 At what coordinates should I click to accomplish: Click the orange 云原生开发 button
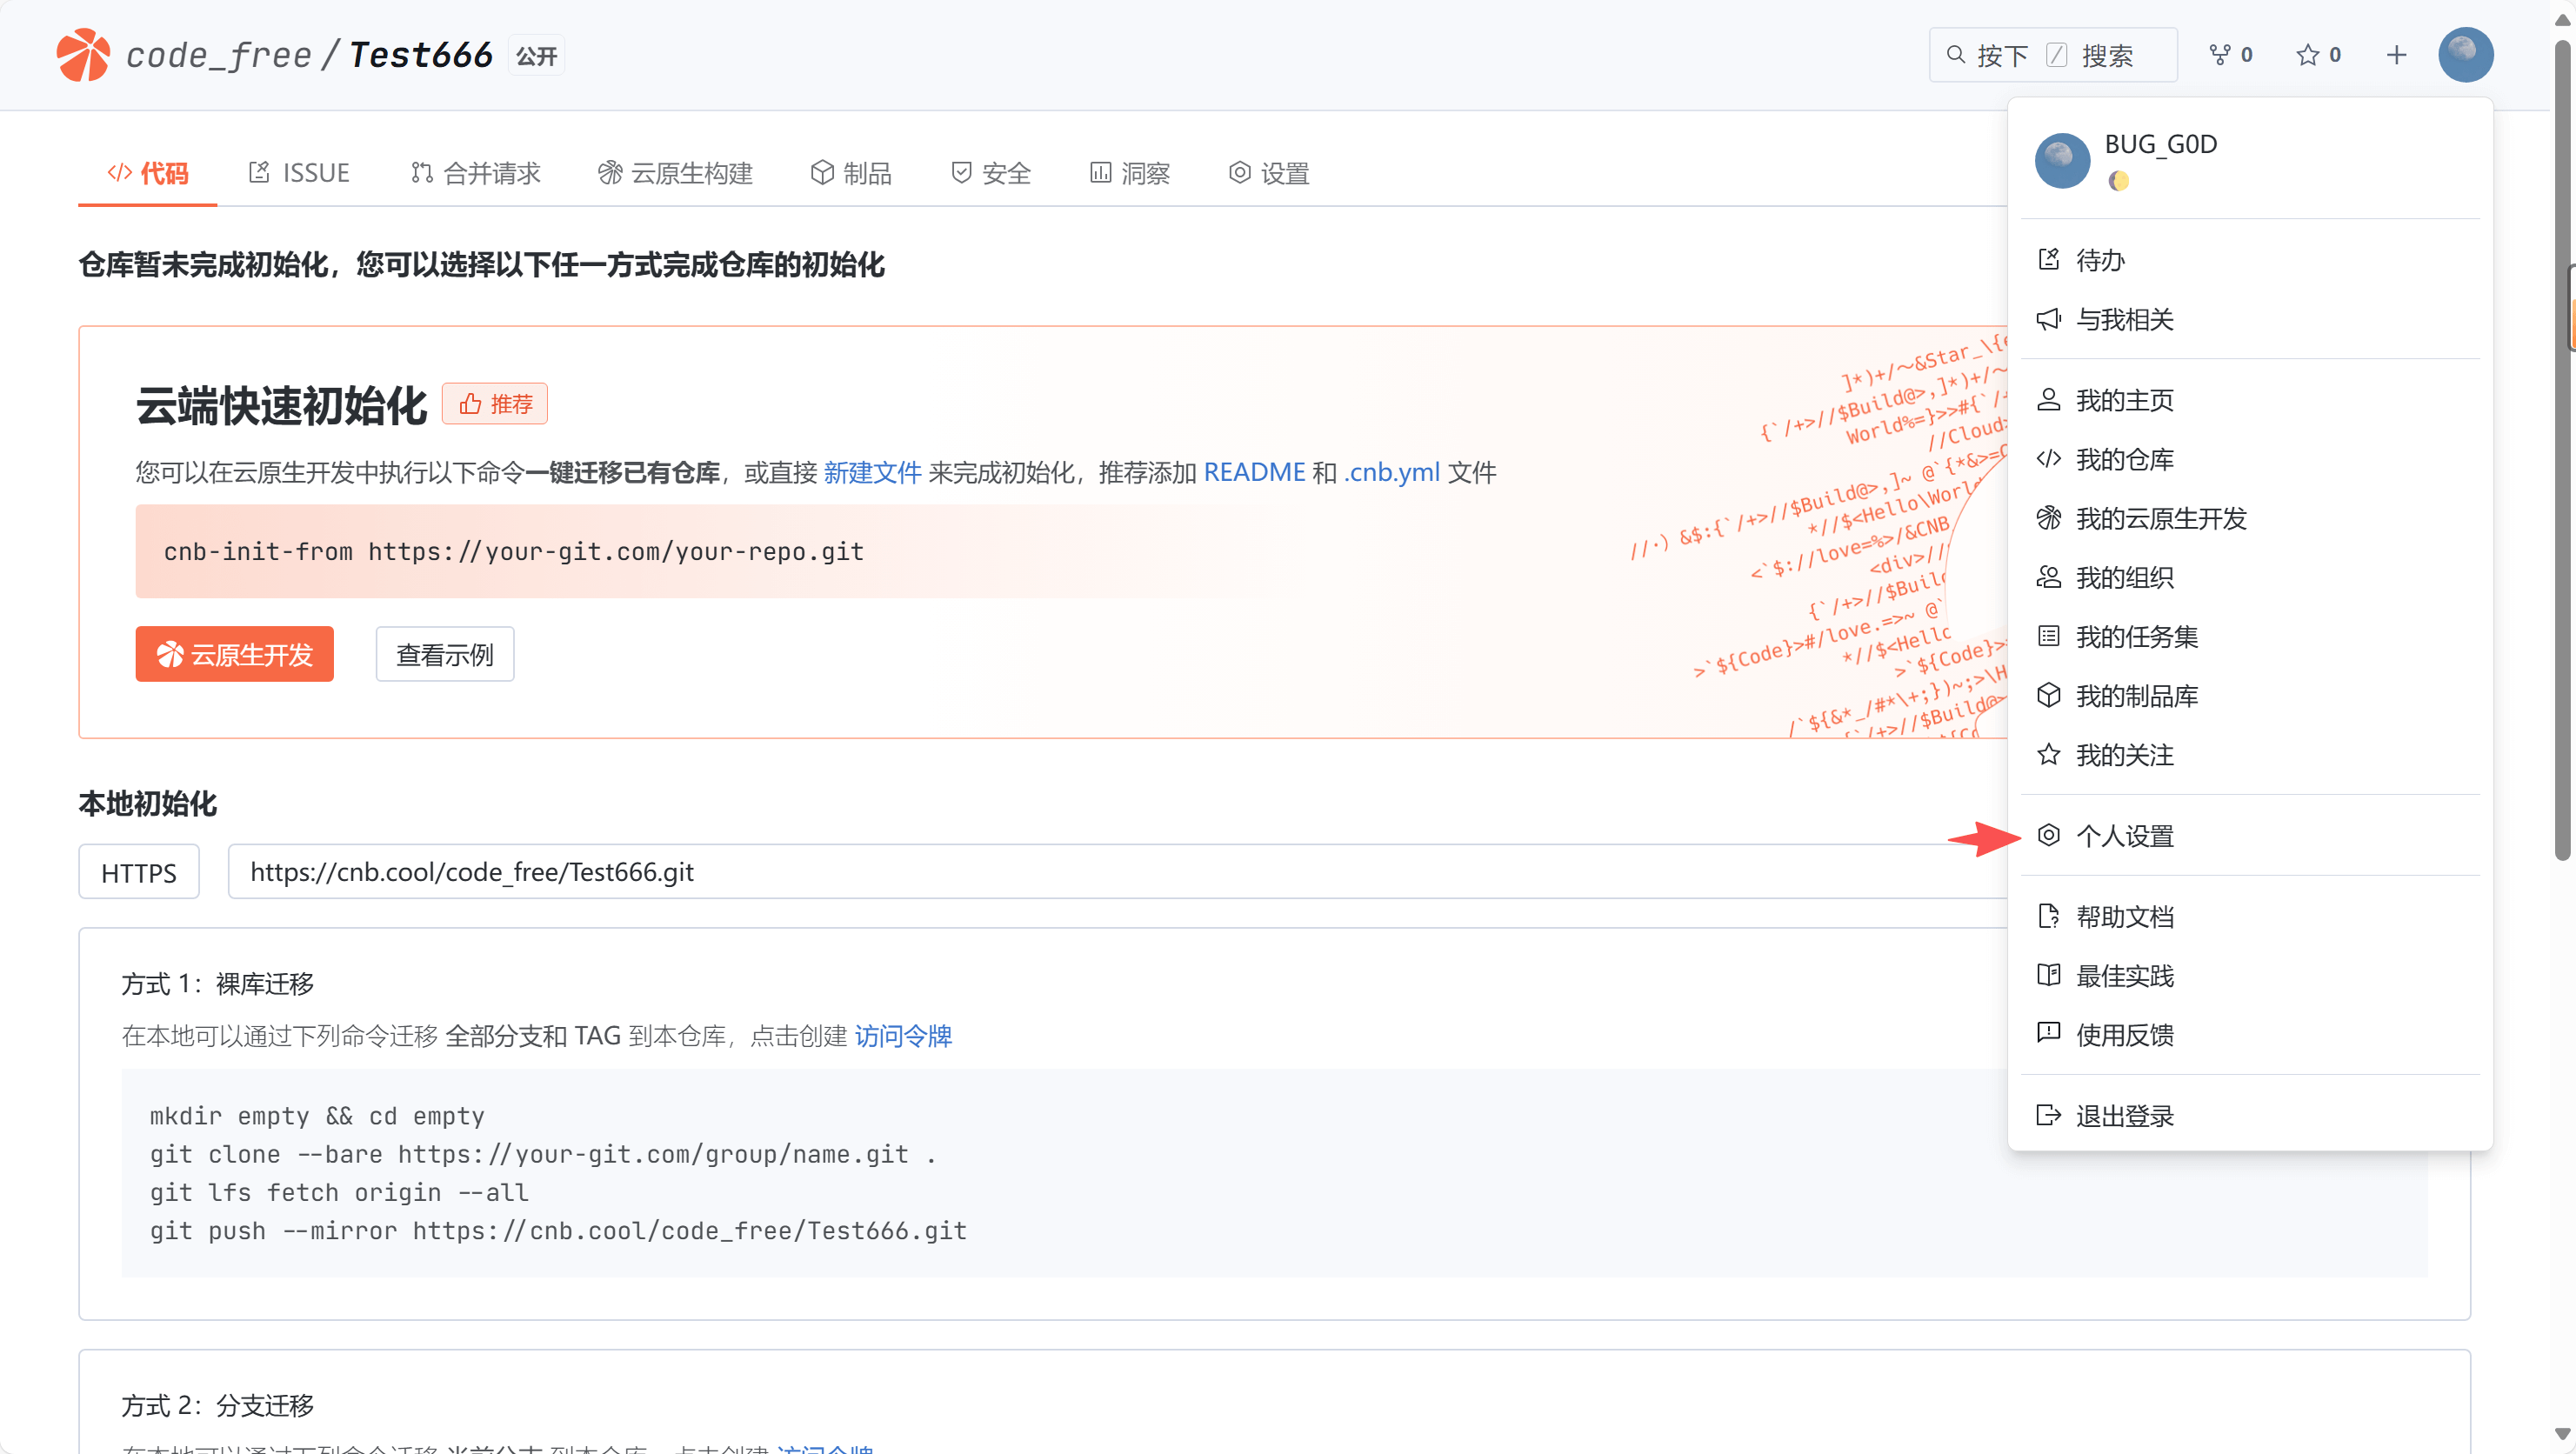[x=235, y=654]
